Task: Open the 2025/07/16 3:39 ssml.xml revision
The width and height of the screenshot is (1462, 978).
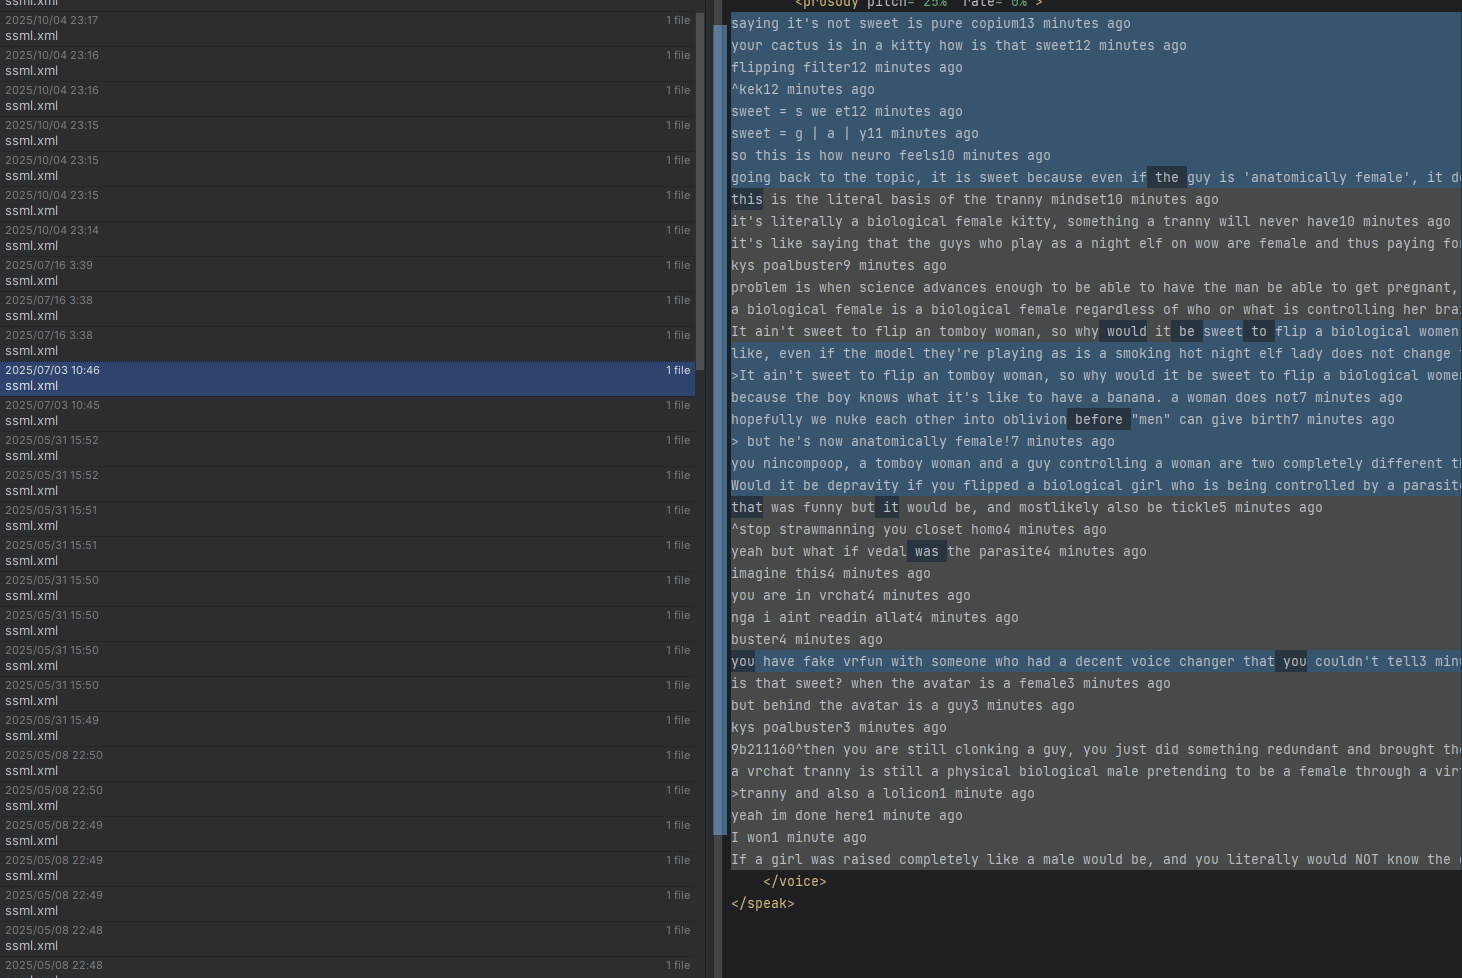Action: point(347,273)
